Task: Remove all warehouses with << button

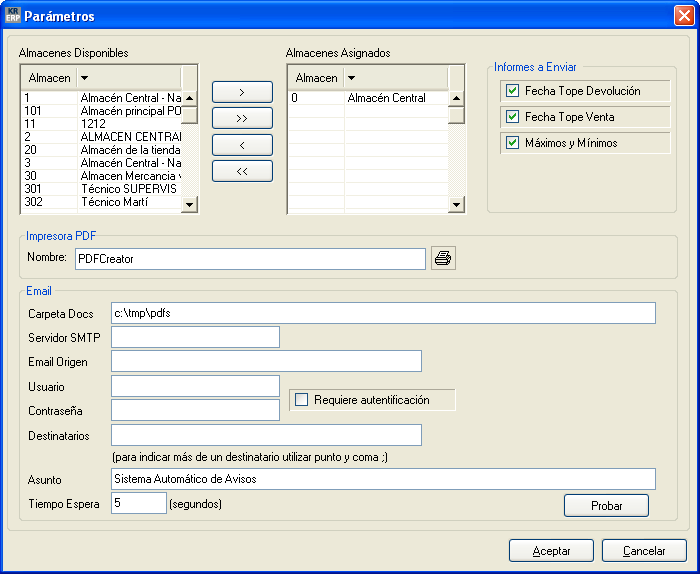Action: point(242,171)
